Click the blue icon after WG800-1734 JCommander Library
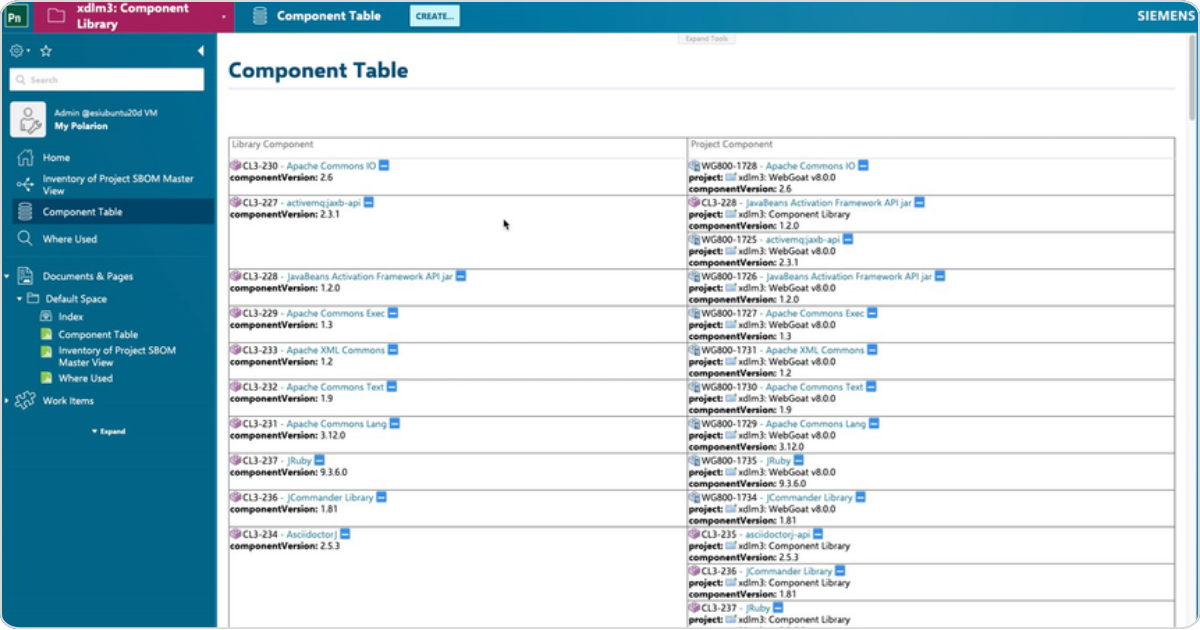Image resolution: width=1200 pixels, height=630 pixels. tap(861, 498)
